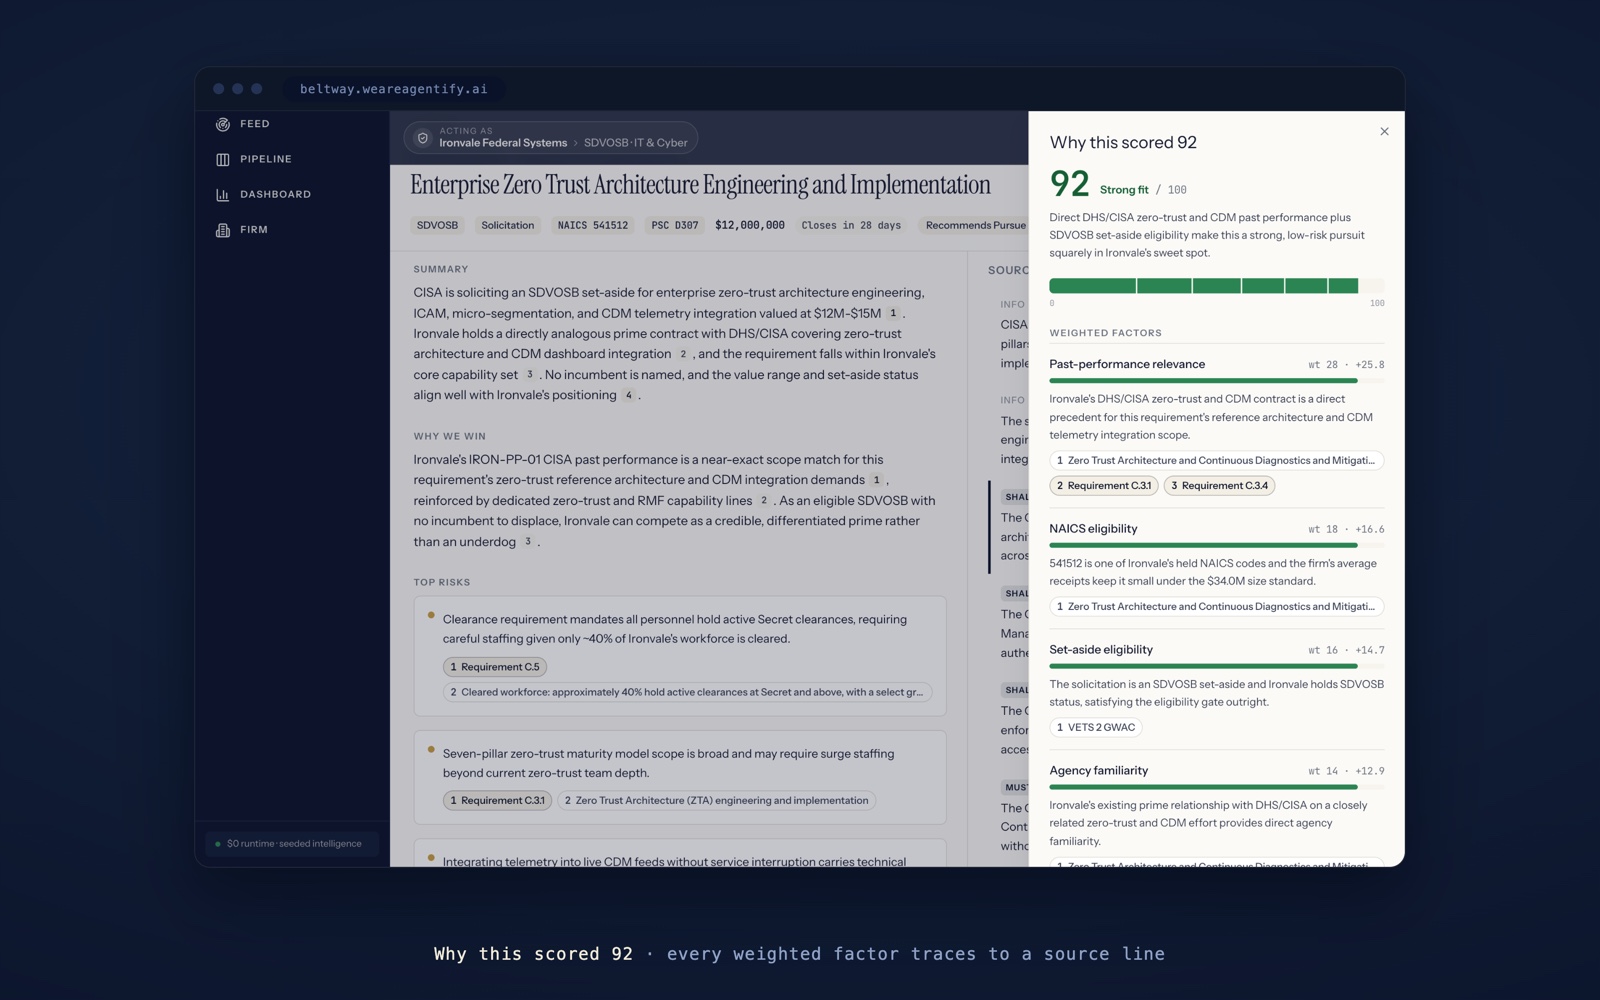Open Why We Win citation 2 after capability lines
This screenshot has width=1600, height=1000.
click(x=764, y=501)
